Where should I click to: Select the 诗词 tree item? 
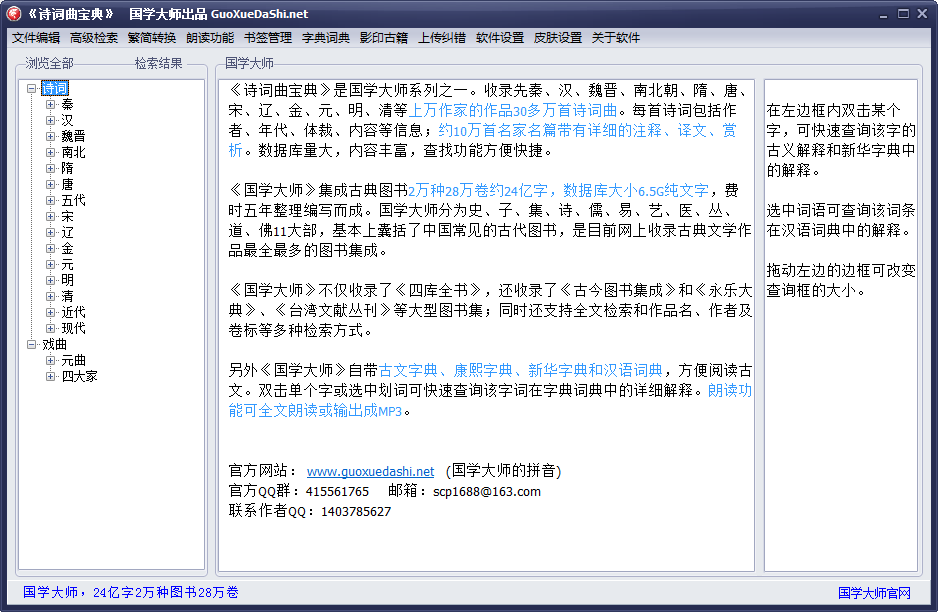point(55,89)
